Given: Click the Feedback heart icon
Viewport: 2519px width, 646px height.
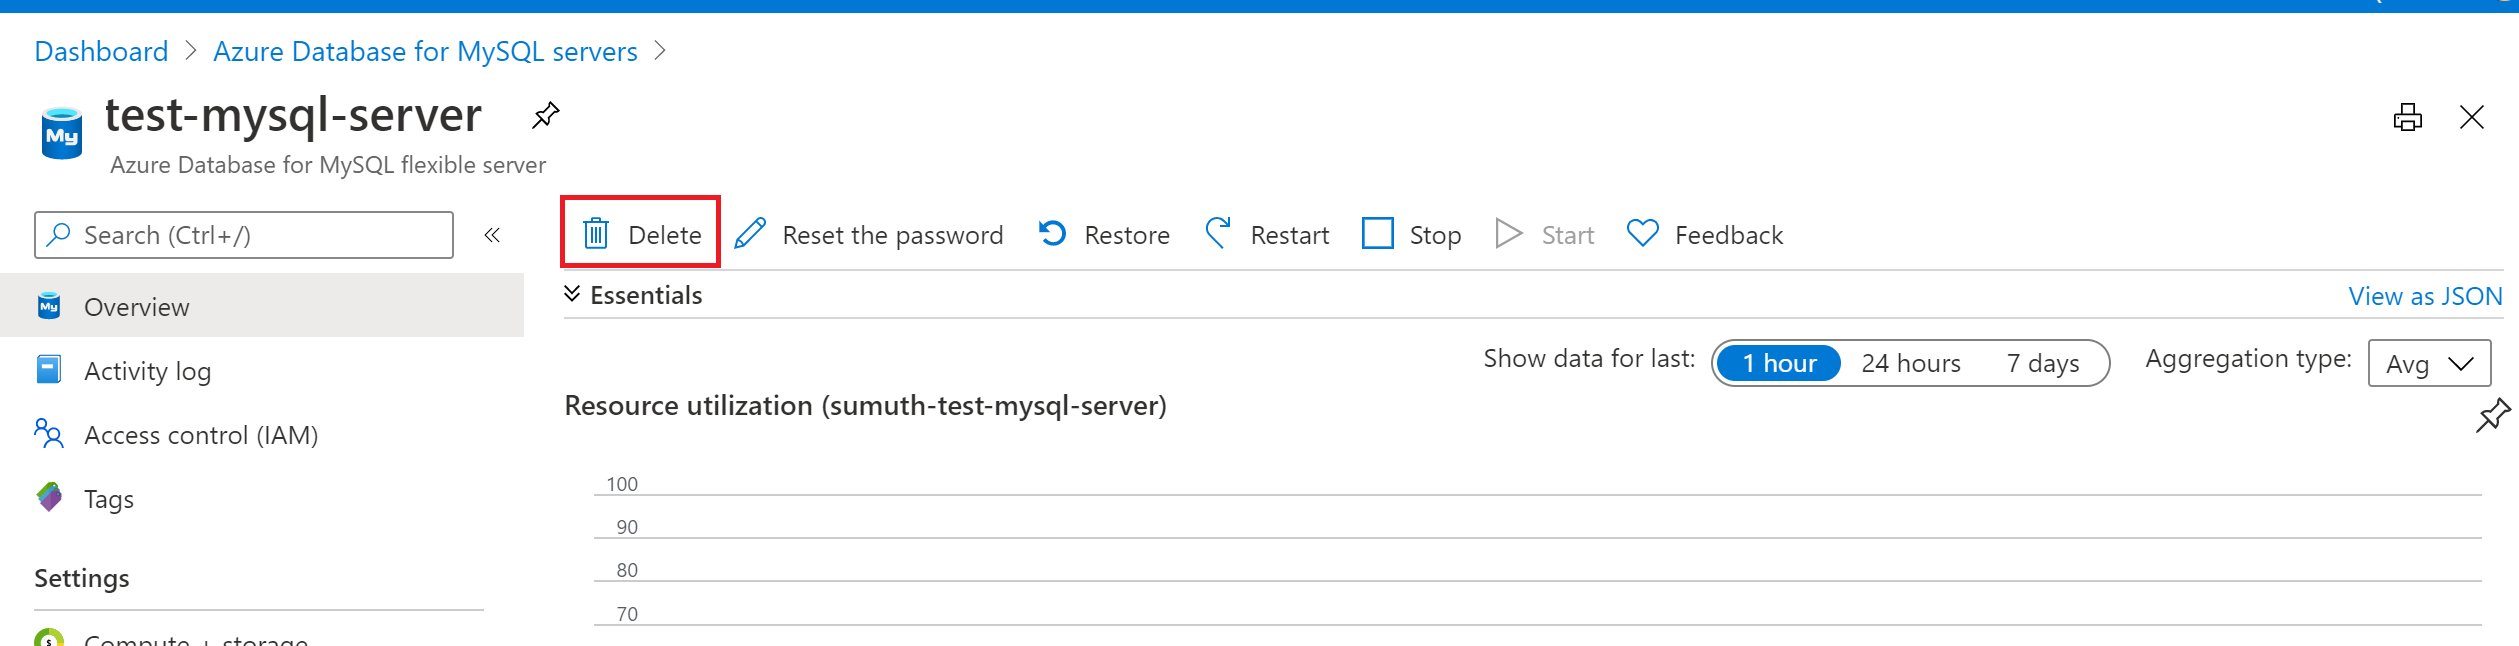Looking at the screenshot, I should pyautogui.click(x=1642, y=234).
